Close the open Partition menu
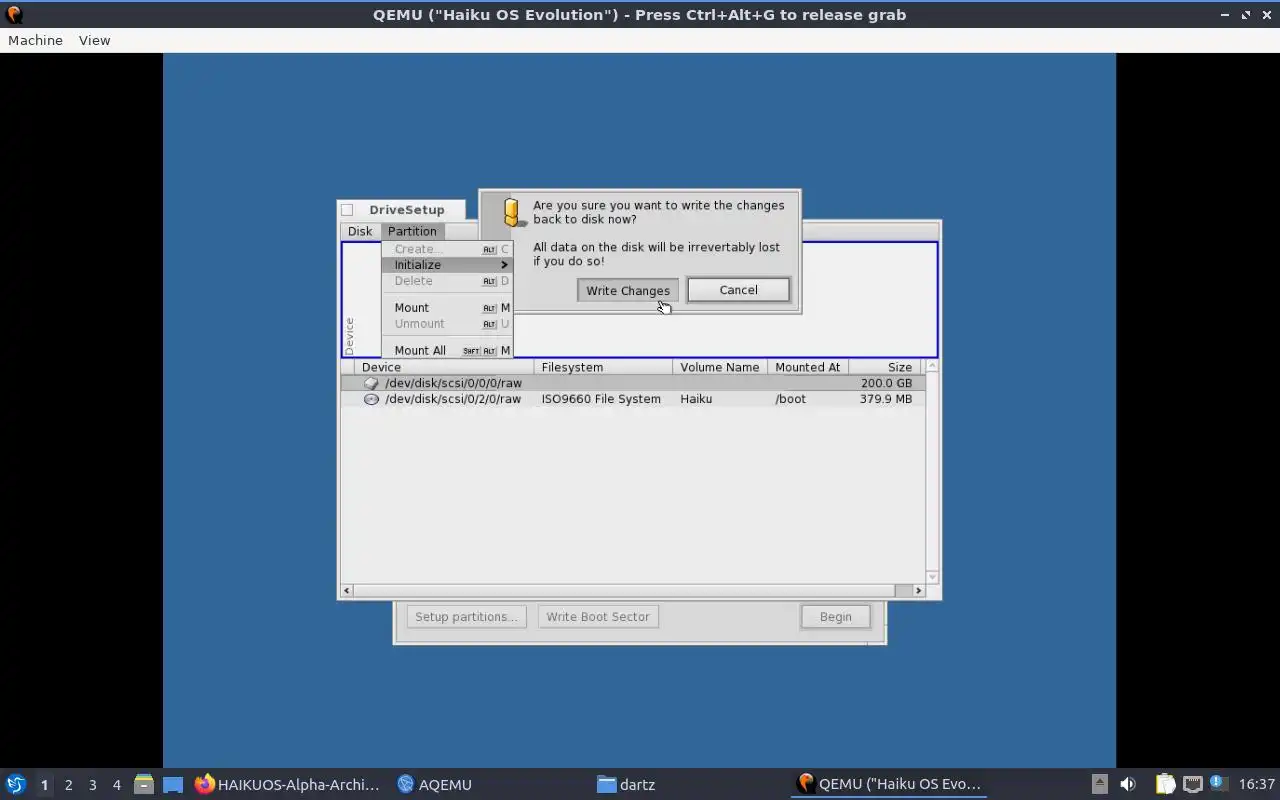Screen dimensions: 1280x800 [x=412, y=231]
